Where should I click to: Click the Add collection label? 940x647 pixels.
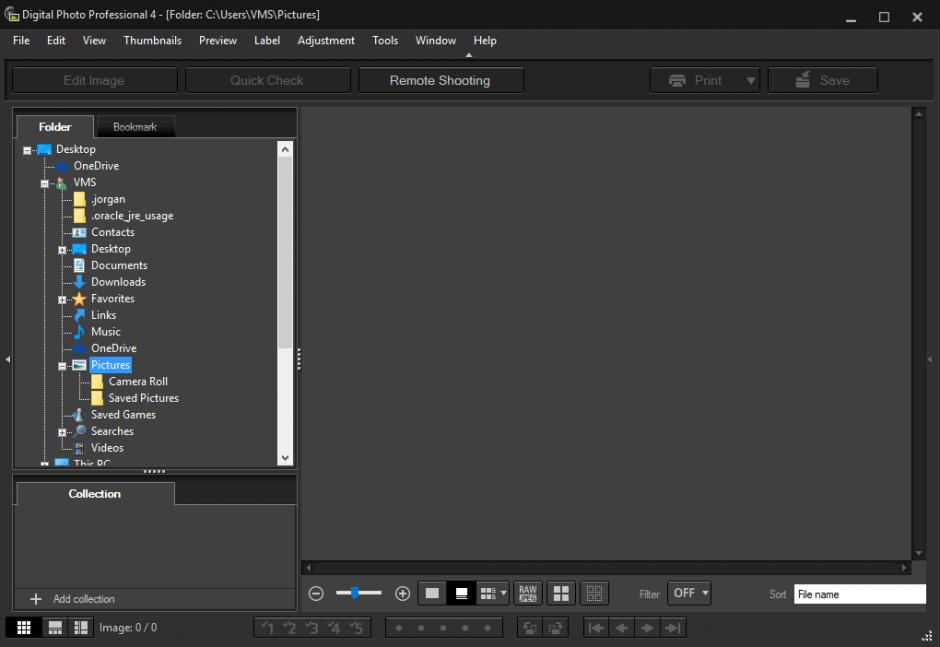(x=83, y=599)
